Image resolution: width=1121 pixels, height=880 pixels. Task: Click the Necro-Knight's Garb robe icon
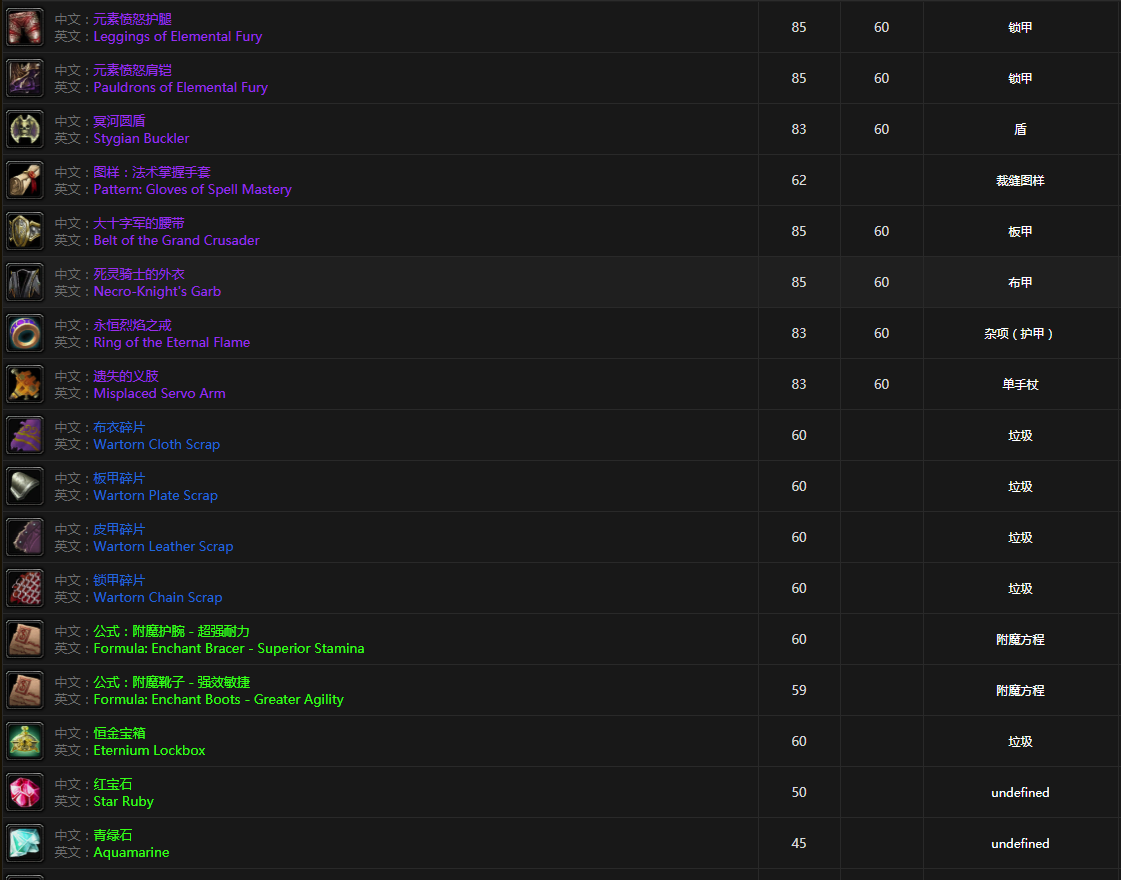coord(25,282)
